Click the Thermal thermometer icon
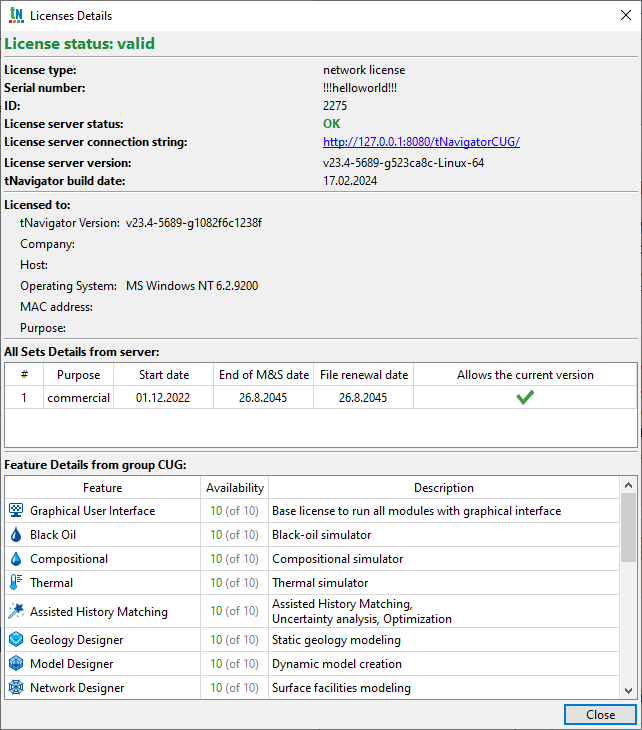 coord(16,582)
